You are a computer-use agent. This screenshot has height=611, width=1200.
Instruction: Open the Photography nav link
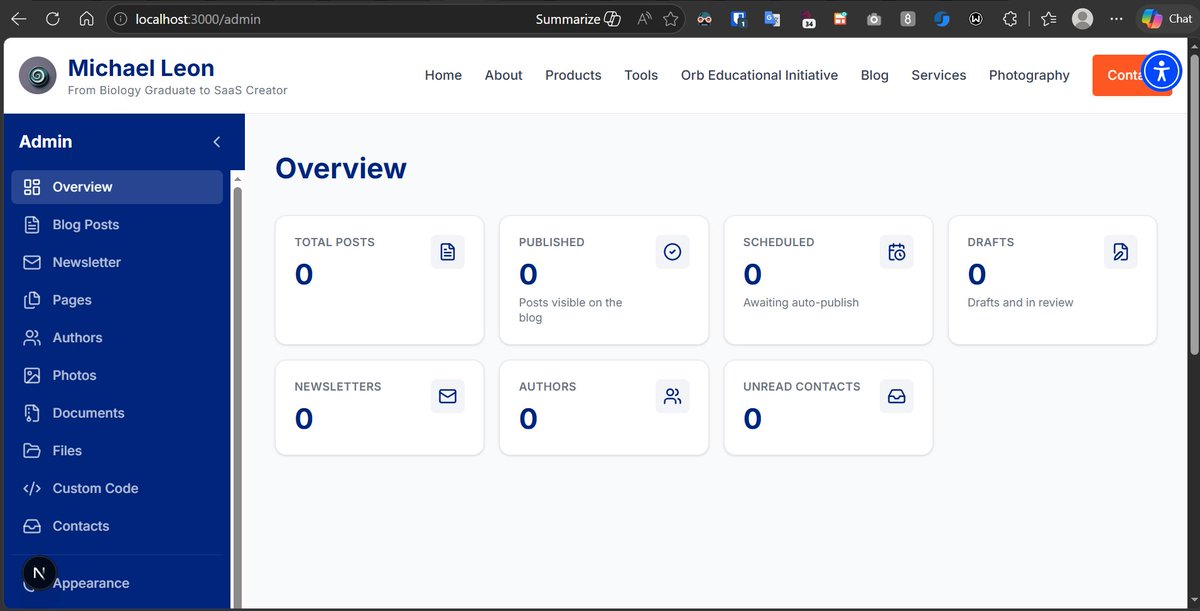pos(1029,75)
